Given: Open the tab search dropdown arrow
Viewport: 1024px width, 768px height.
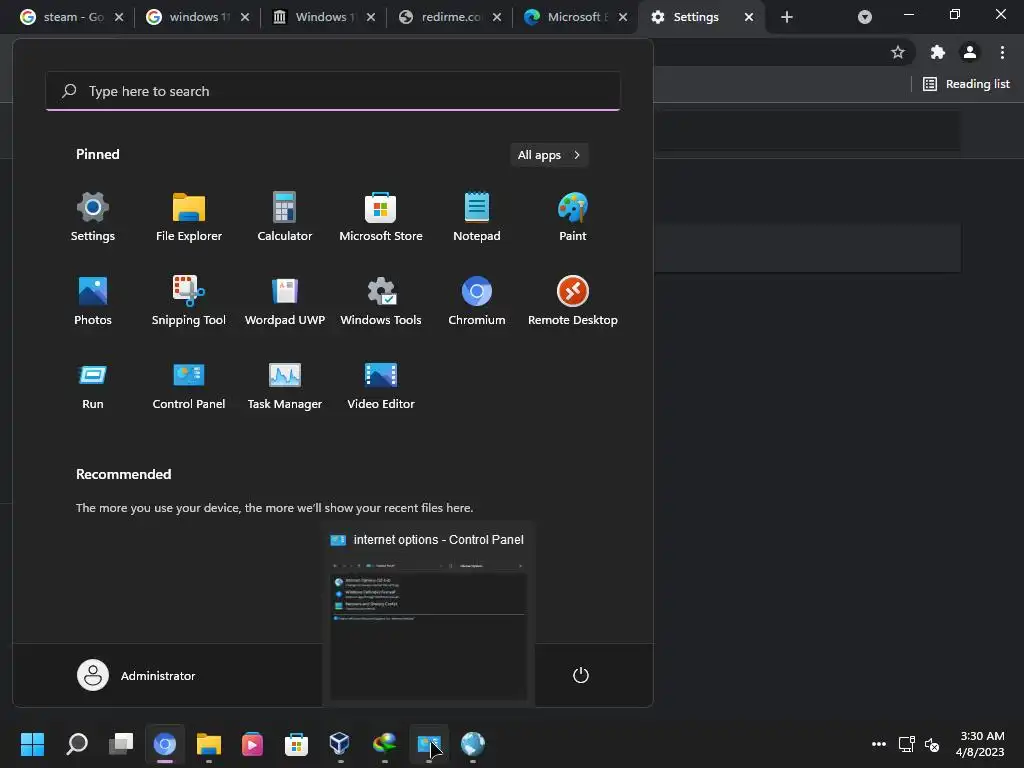Looking at the screenshot, I should click(x=865, y=17).
